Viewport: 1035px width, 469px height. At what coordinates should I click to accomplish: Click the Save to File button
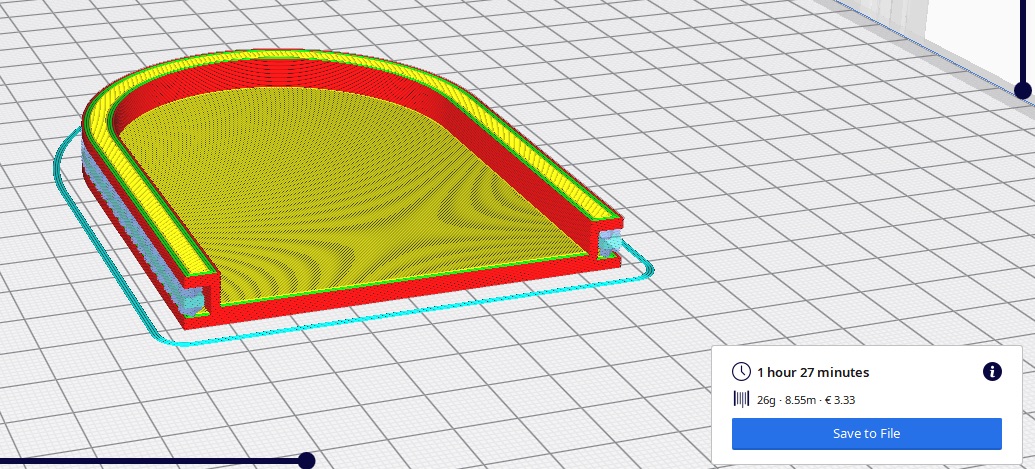866,433
